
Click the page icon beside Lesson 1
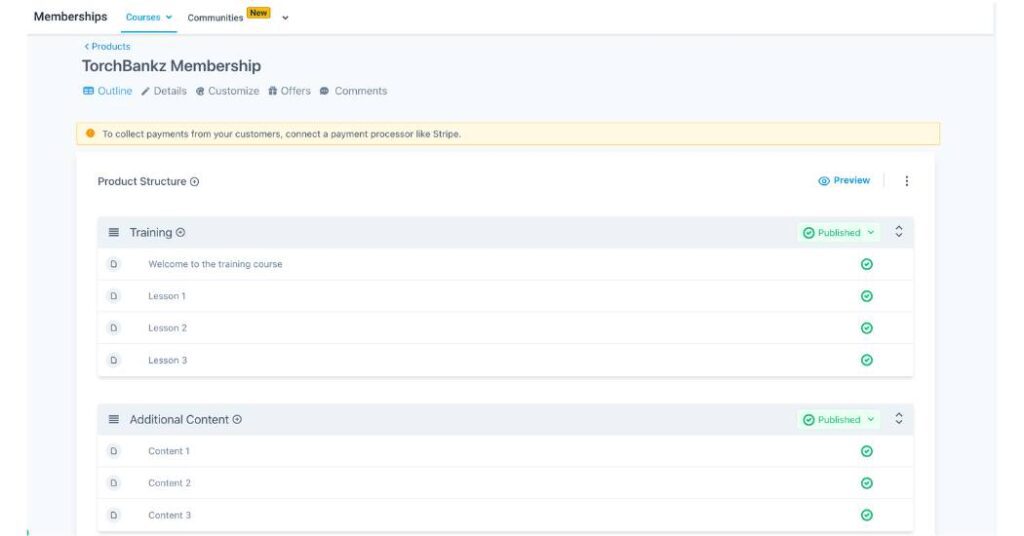[114, 296]
